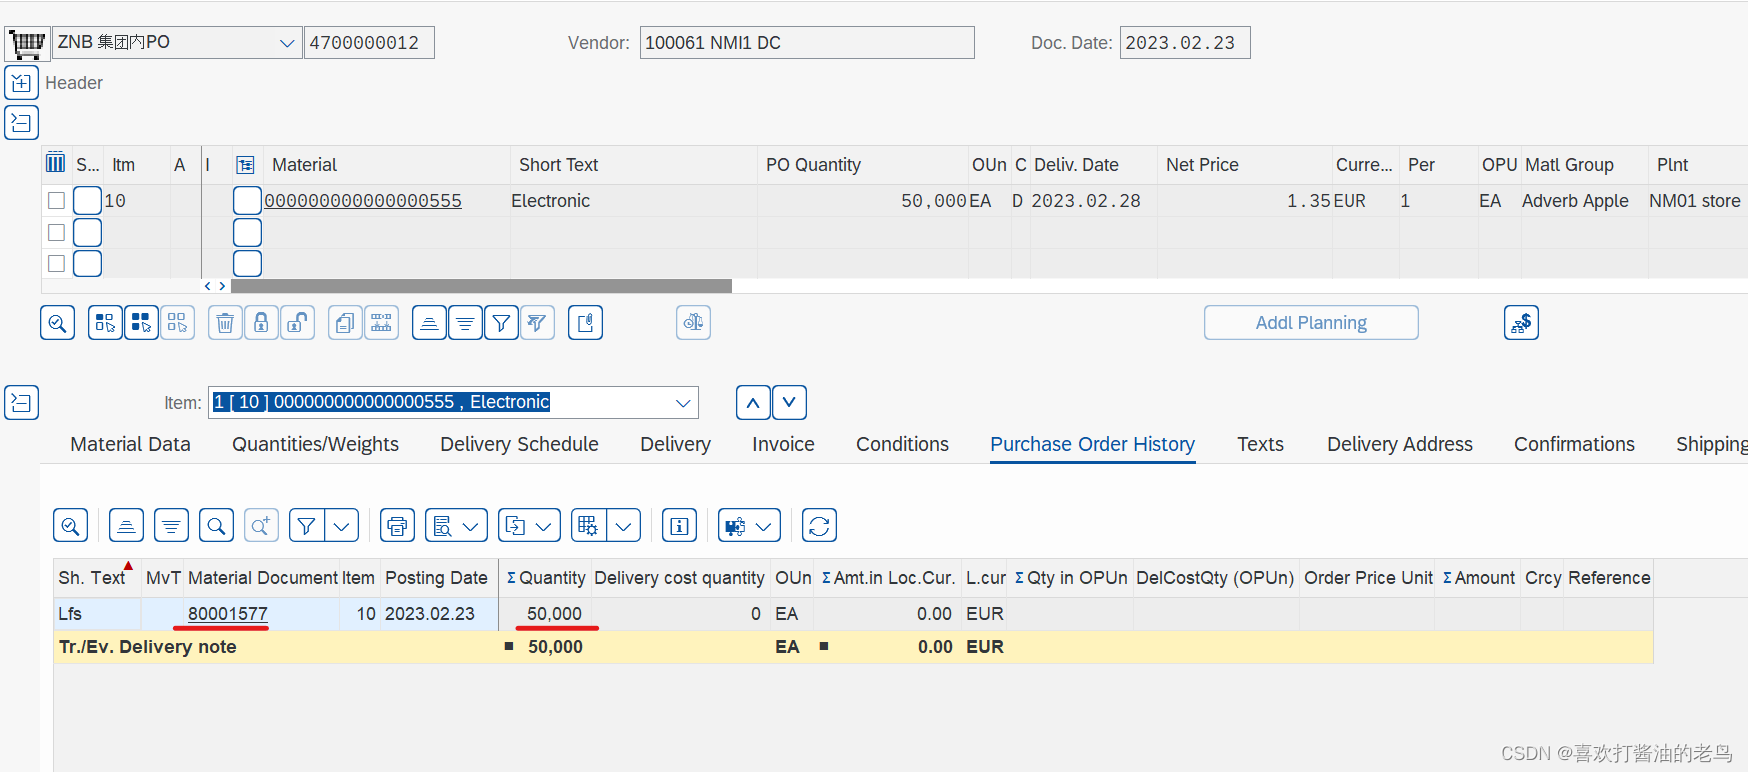This screenshot has width=1748, height=772.
Task: Tick the third empty row checkbox
Action: (56, 263)
